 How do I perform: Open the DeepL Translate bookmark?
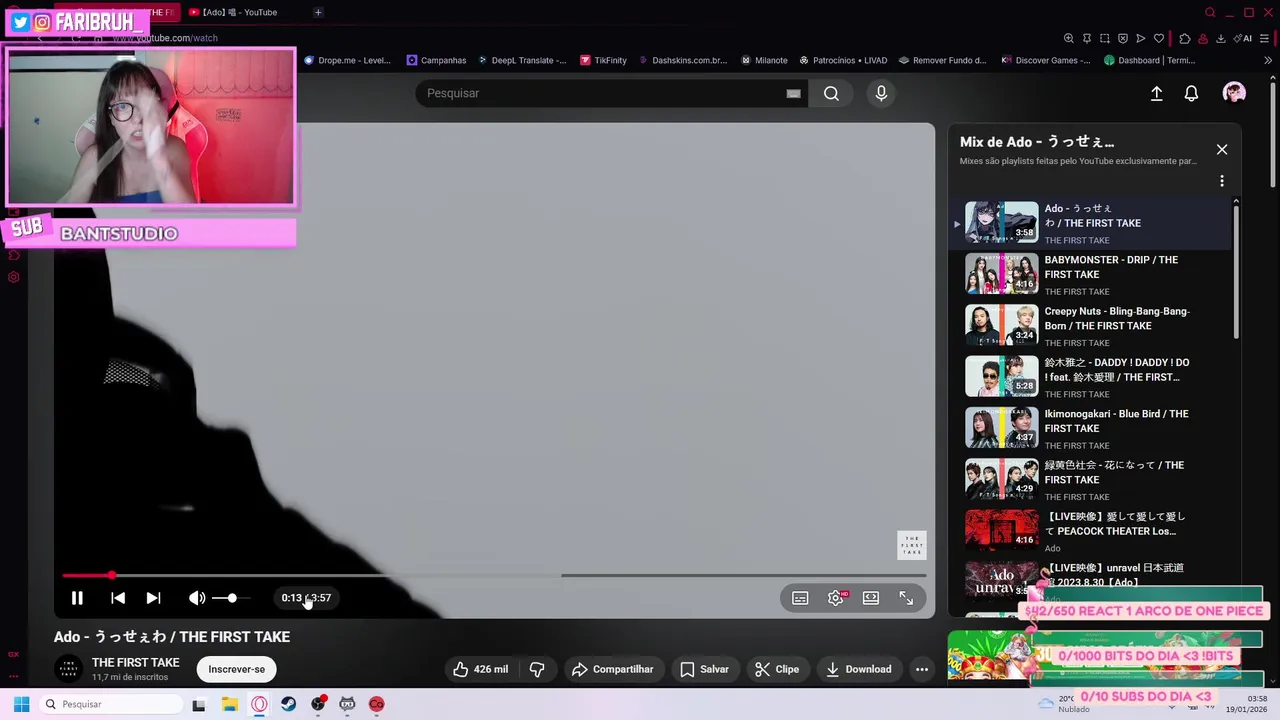coord(521,60)
